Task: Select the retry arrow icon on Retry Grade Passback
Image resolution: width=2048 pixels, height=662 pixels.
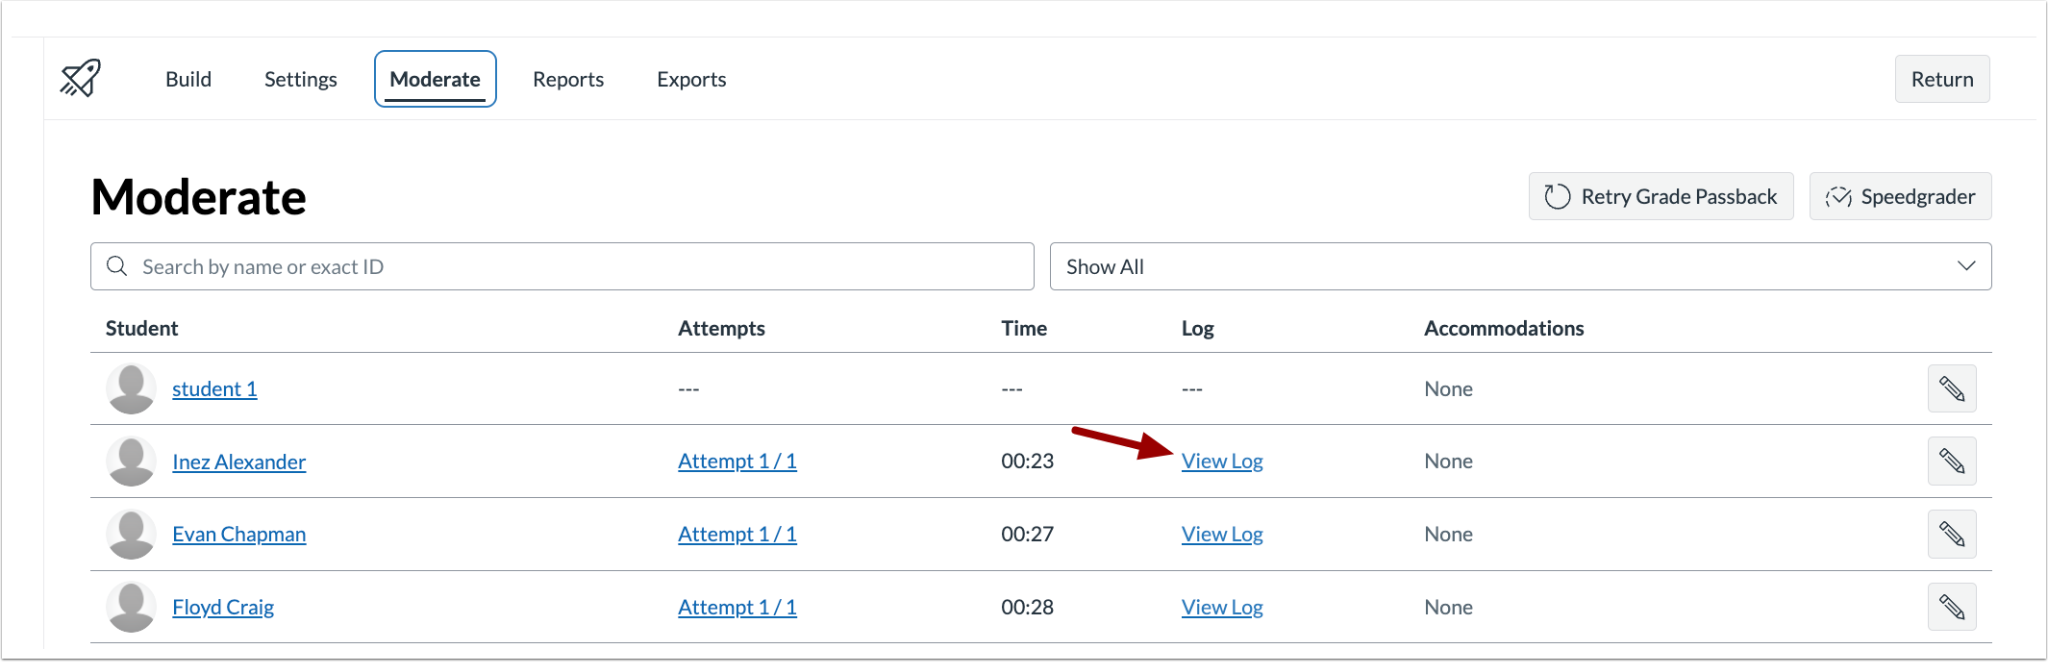Action: (1557, 196)
